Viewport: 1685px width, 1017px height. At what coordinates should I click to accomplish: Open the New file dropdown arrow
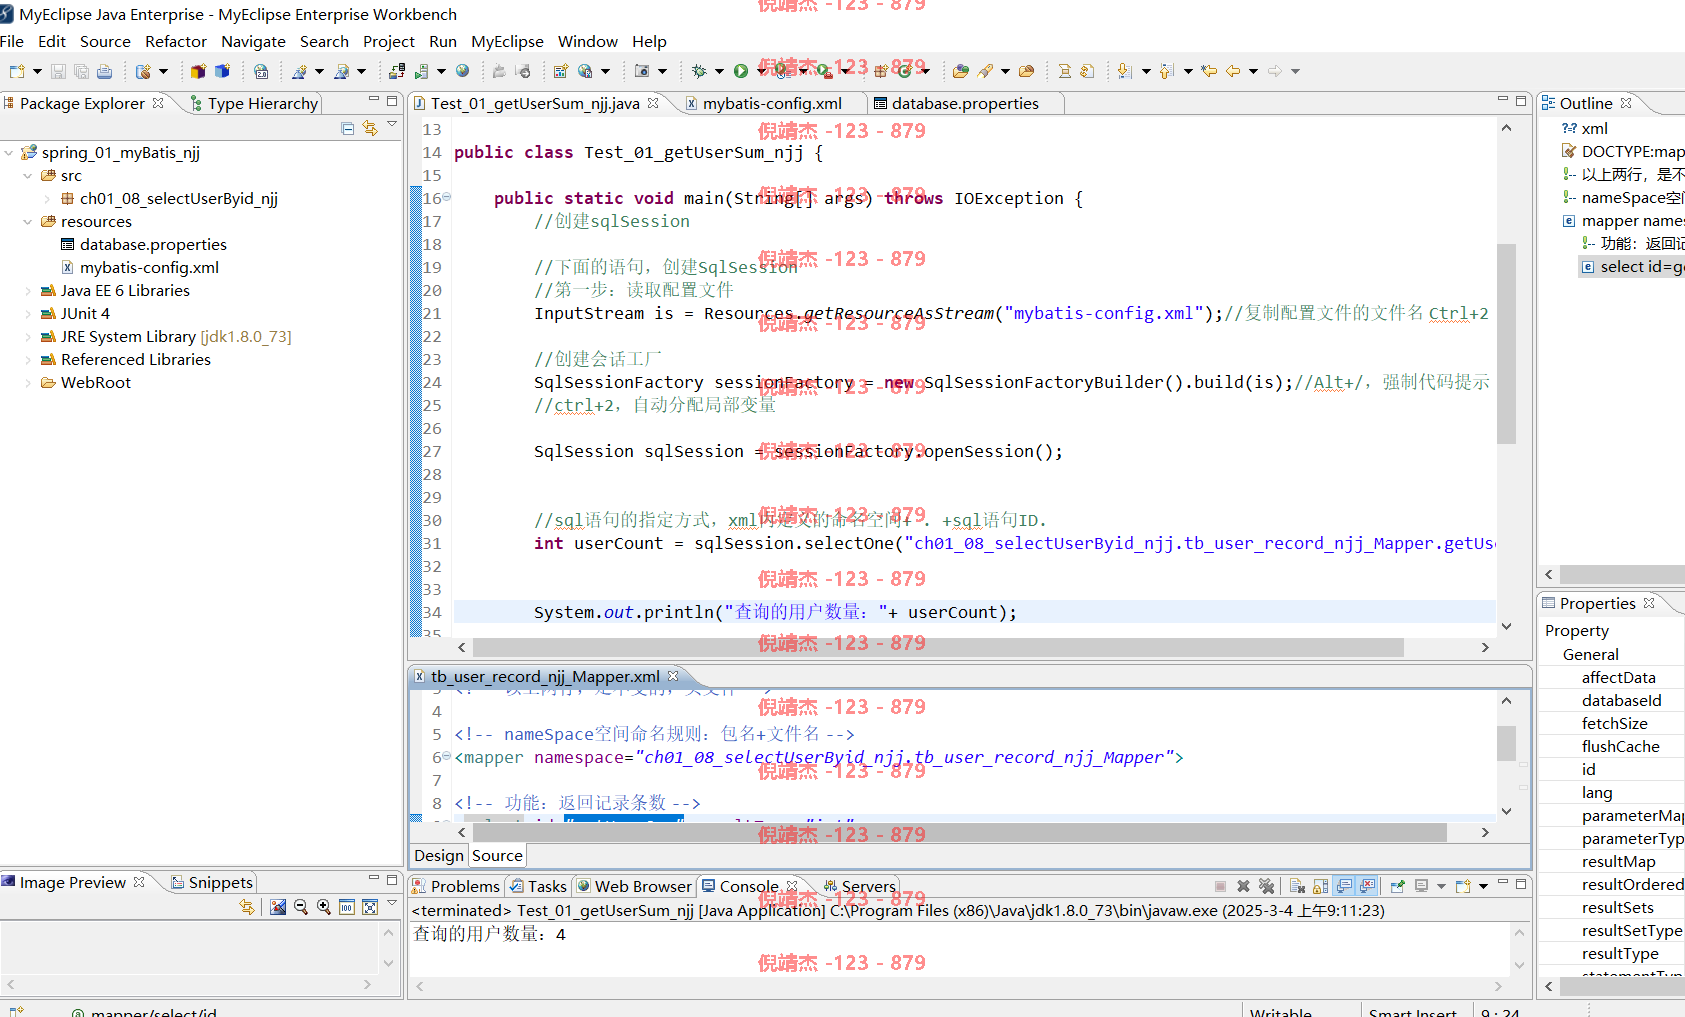37,71
